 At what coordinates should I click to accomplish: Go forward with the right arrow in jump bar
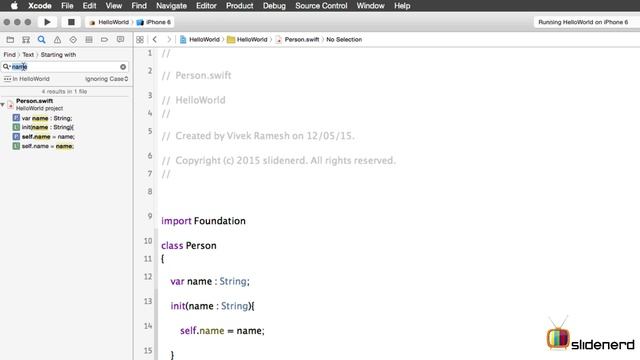[x=169, y=40]
